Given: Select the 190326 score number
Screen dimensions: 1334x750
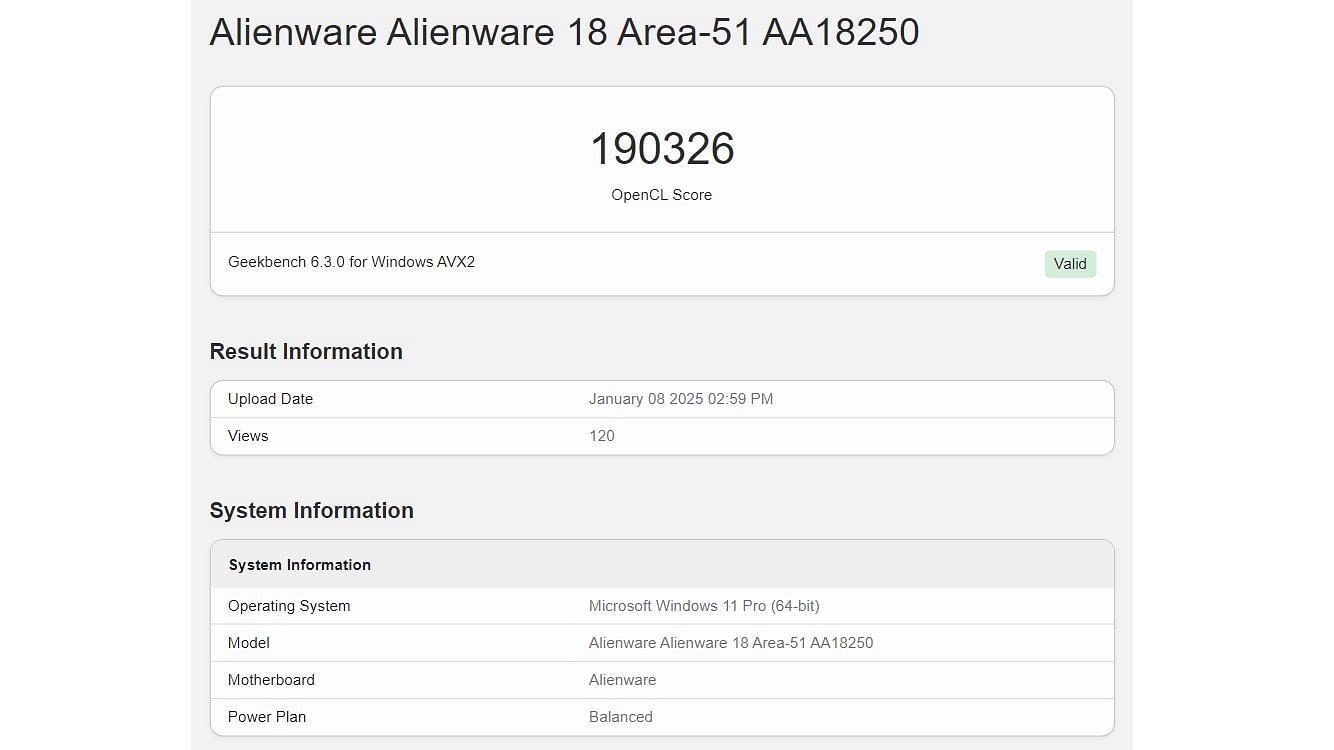Looking at the screenshot, I should (662, 149).
